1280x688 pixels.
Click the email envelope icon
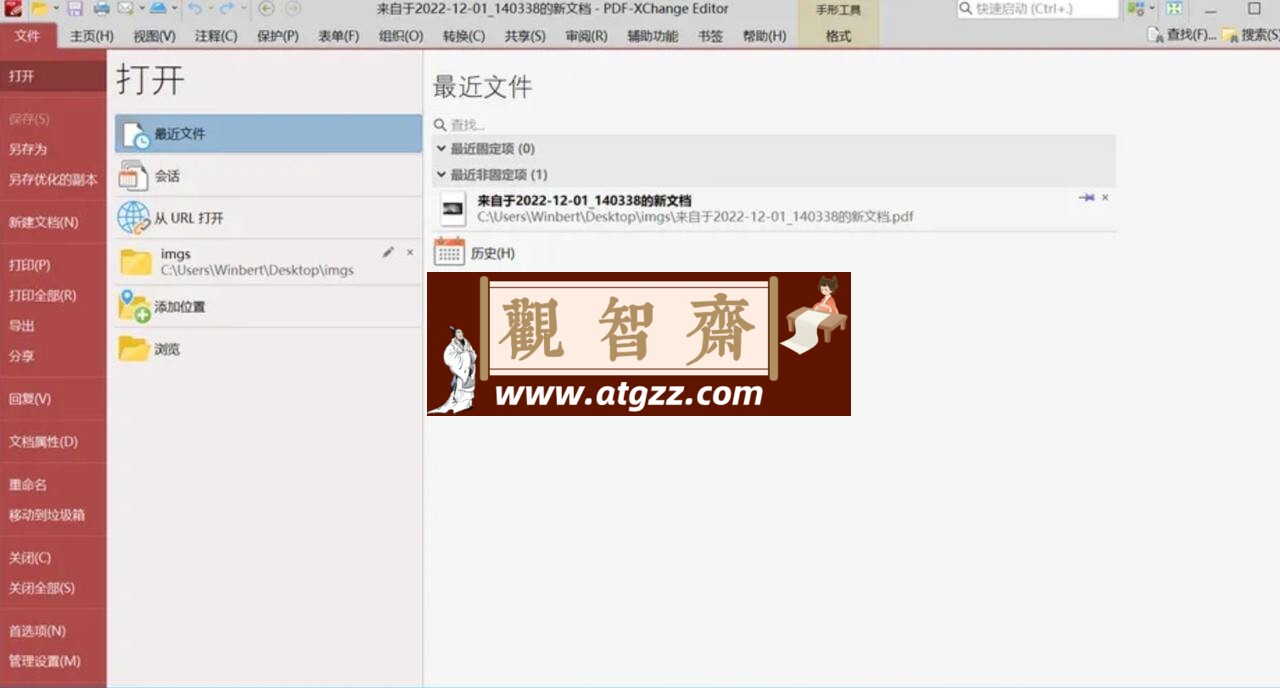tap(126, 8)
